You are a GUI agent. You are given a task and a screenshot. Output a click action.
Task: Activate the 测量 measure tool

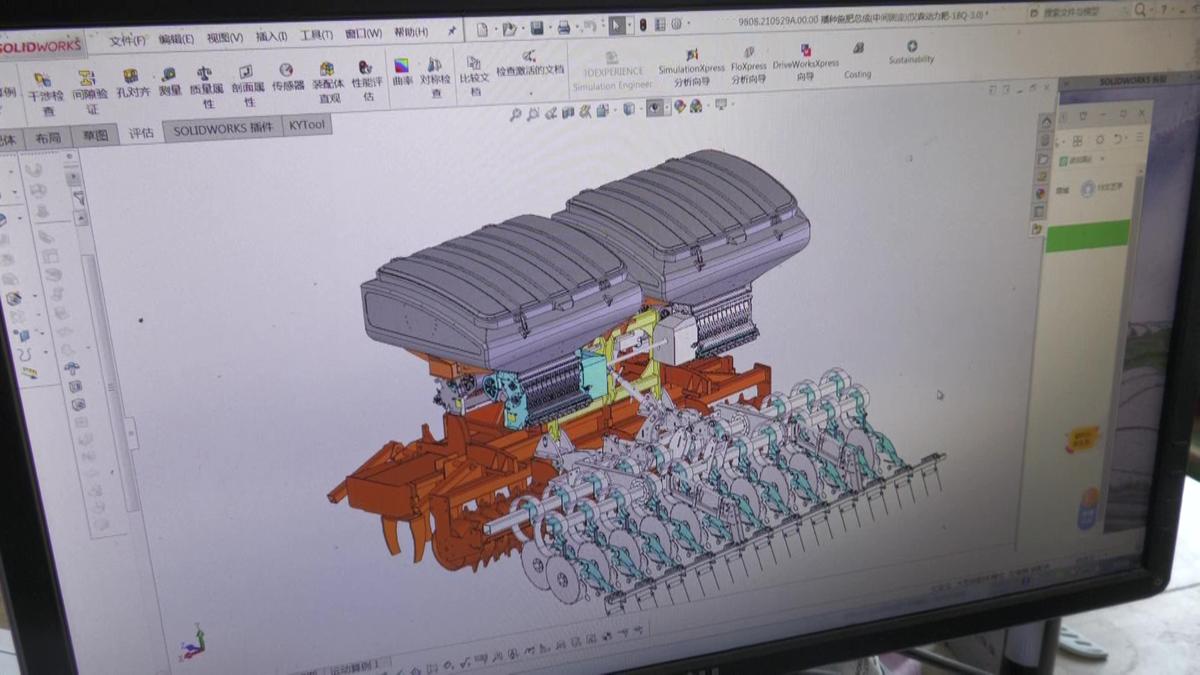[x=169, y=81]
